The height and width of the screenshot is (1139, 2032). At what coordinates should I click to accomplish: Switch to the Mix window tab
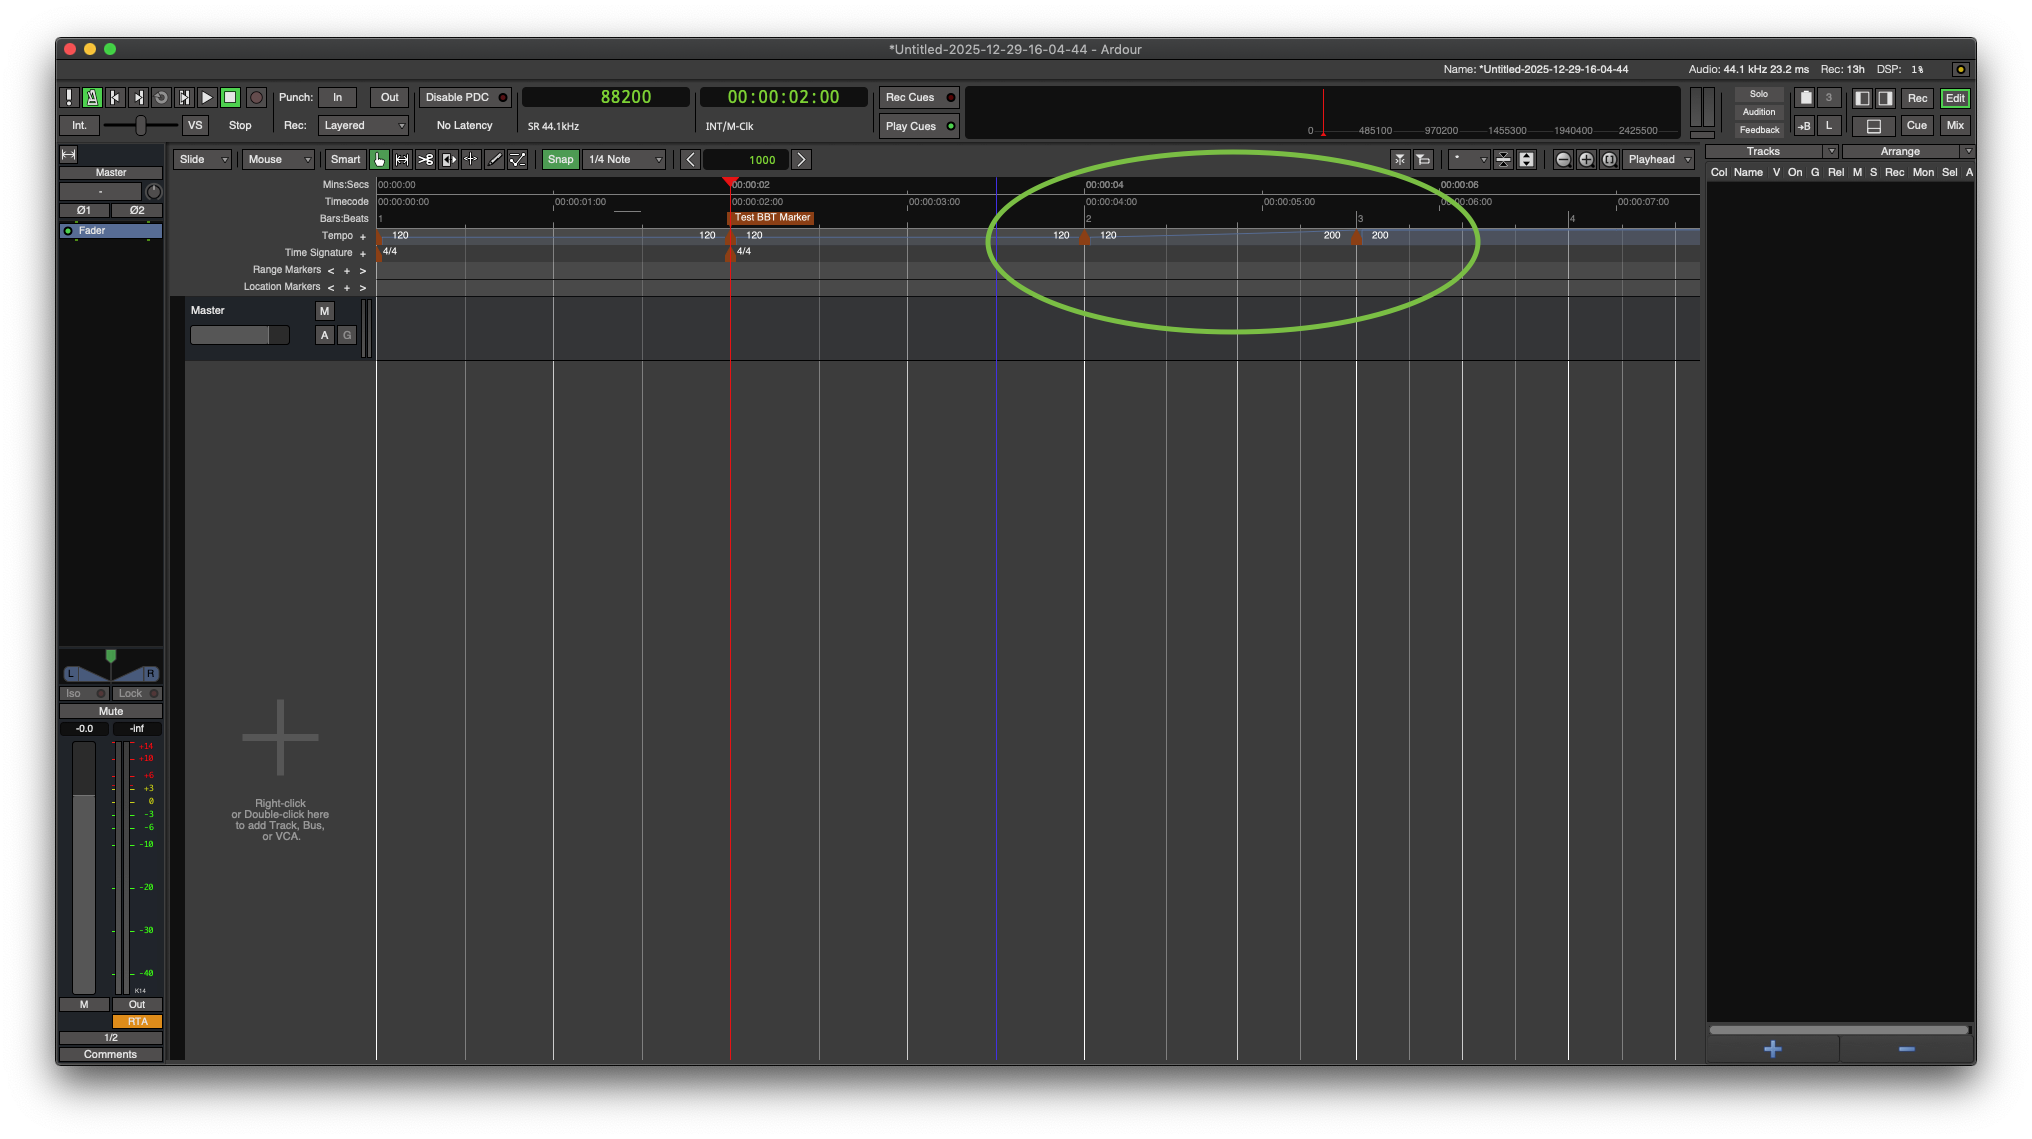1955,125
